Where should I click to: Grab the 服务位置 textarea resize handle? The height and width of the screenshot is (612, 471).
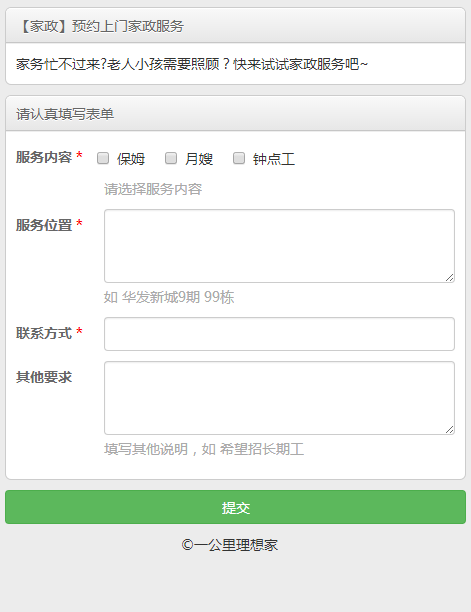[450, 278]
